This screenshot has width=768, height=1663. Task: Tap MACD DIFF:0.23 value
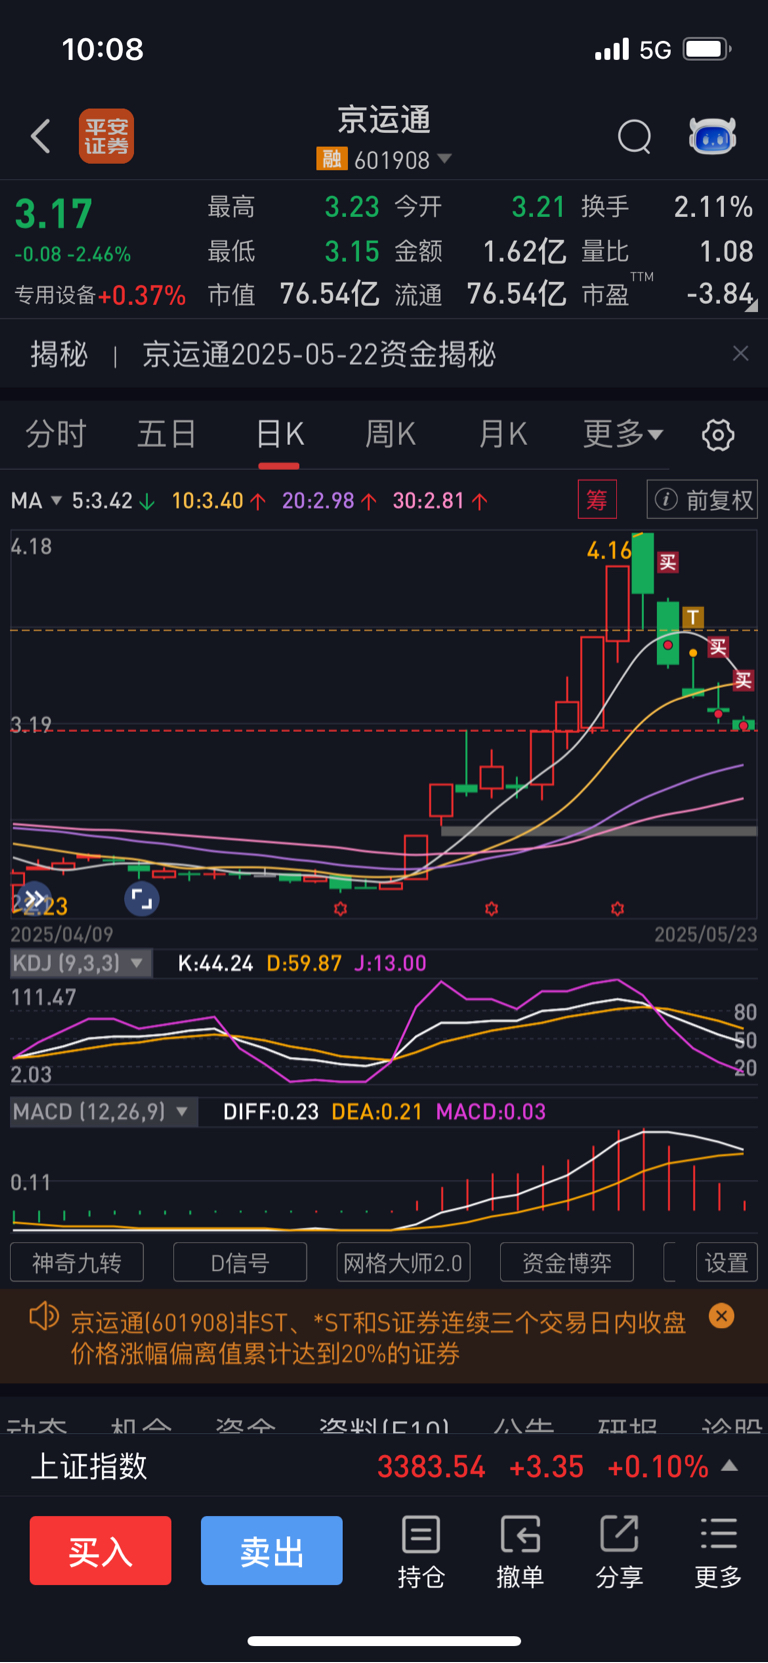click(x=271, y=1111)
